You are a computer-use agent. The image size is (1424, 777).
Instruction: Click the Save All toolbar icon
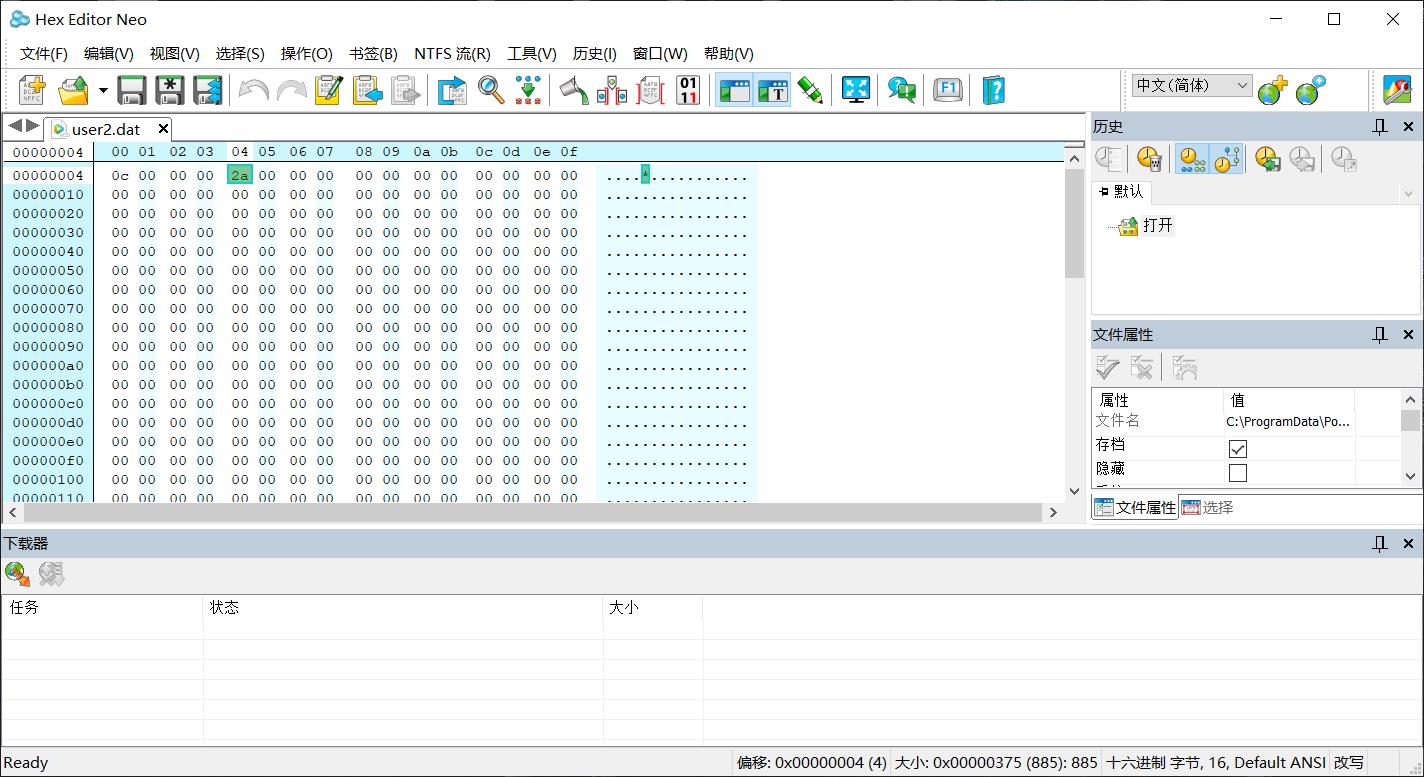click(207, 90)
